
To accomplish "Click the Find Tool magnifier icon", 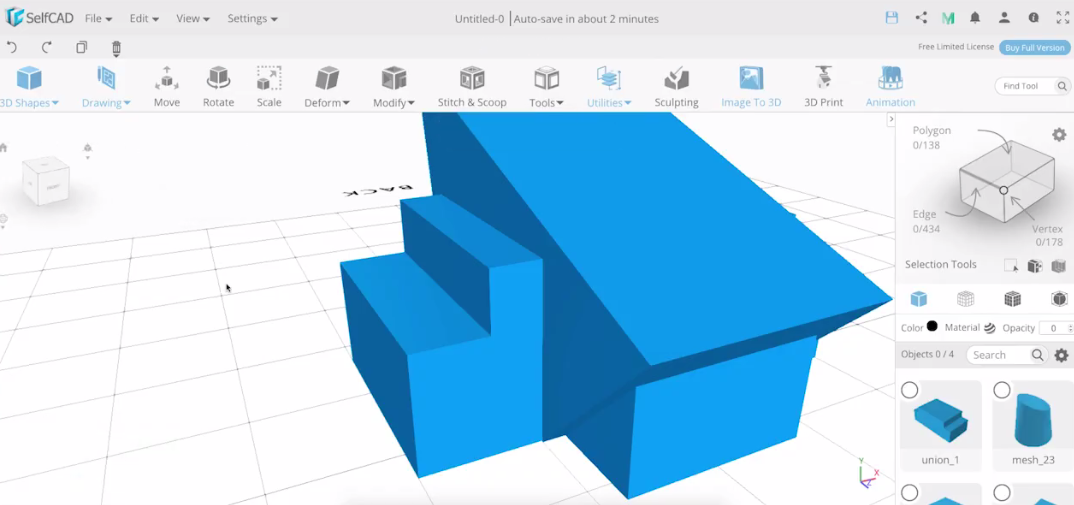I will click(1062, 86).
